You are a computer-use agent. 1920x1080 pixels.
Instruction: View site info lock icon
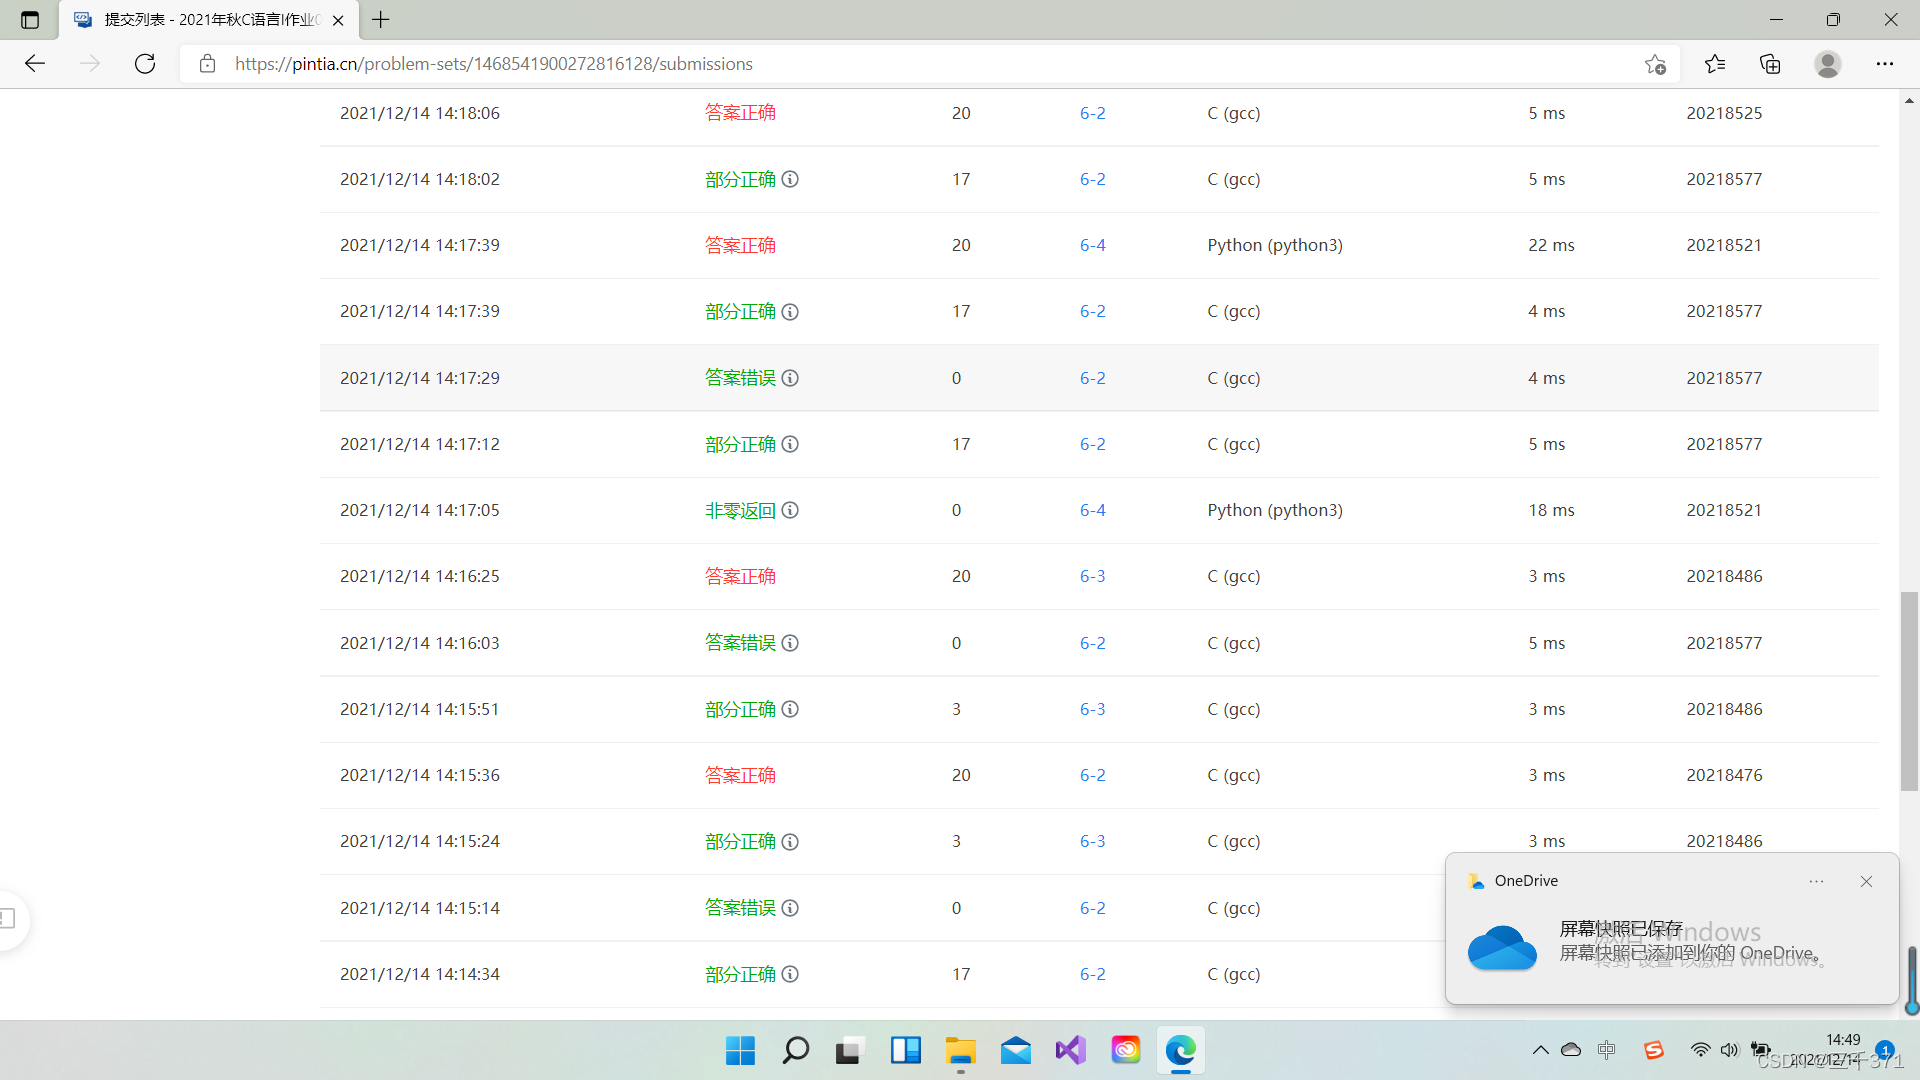207,64
